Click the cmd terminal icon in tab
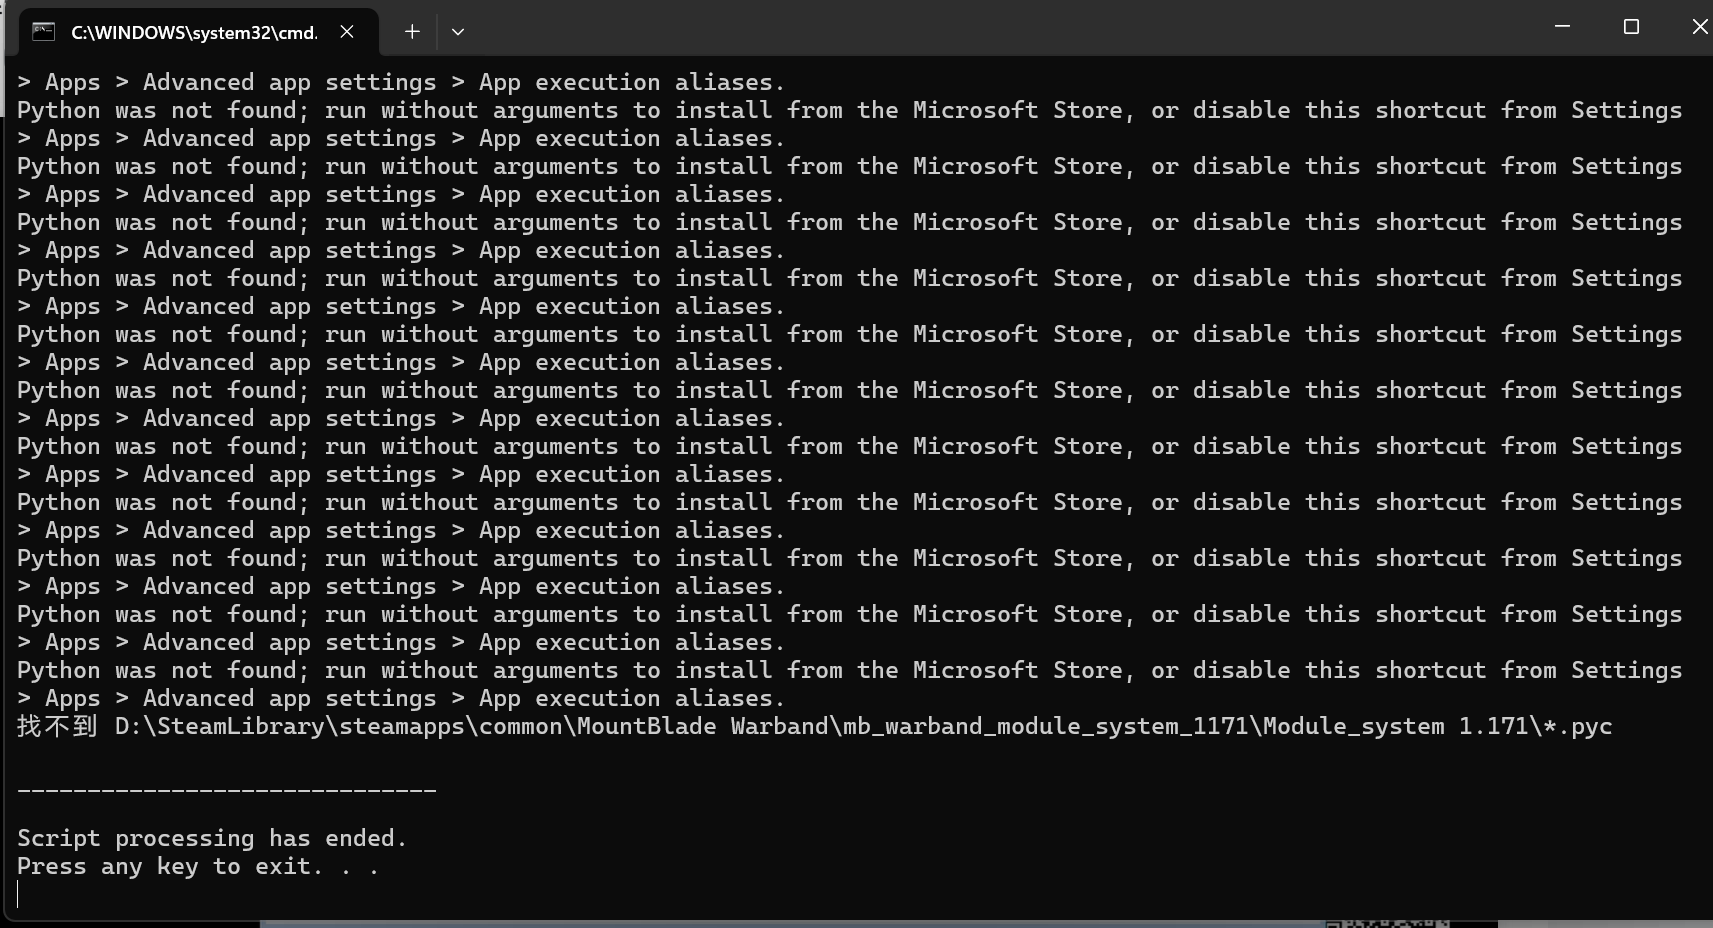The width and height of the screenshot is (1713, 928). pos(43,32)
